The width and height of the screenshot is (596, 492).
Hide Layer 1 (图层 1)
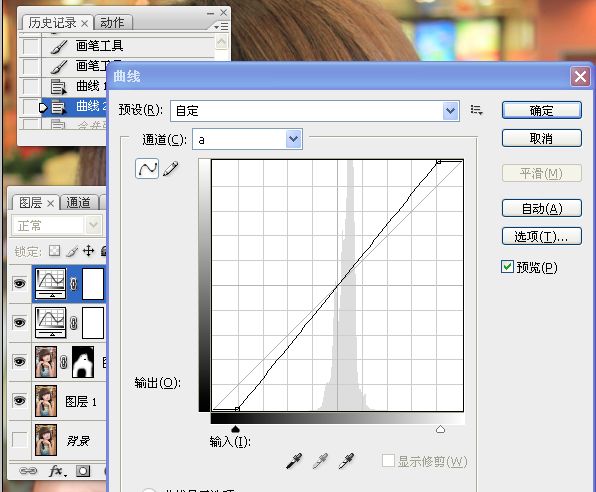click(x=20, y=401)
